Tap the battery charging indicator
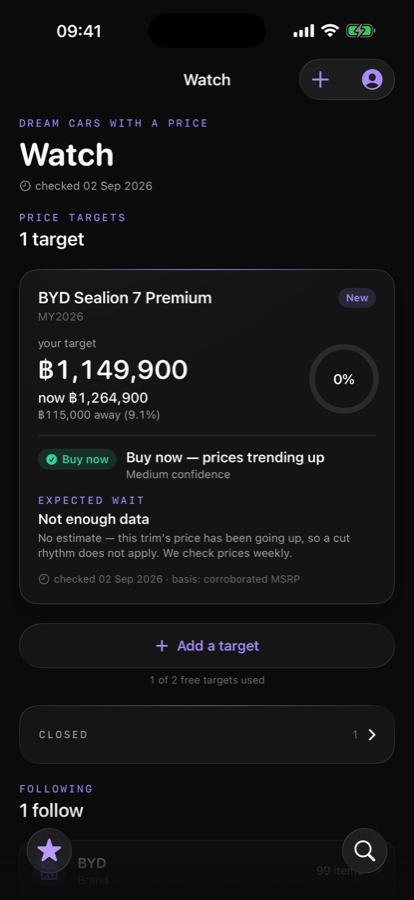The image size is (414, 900). (360, 31)
